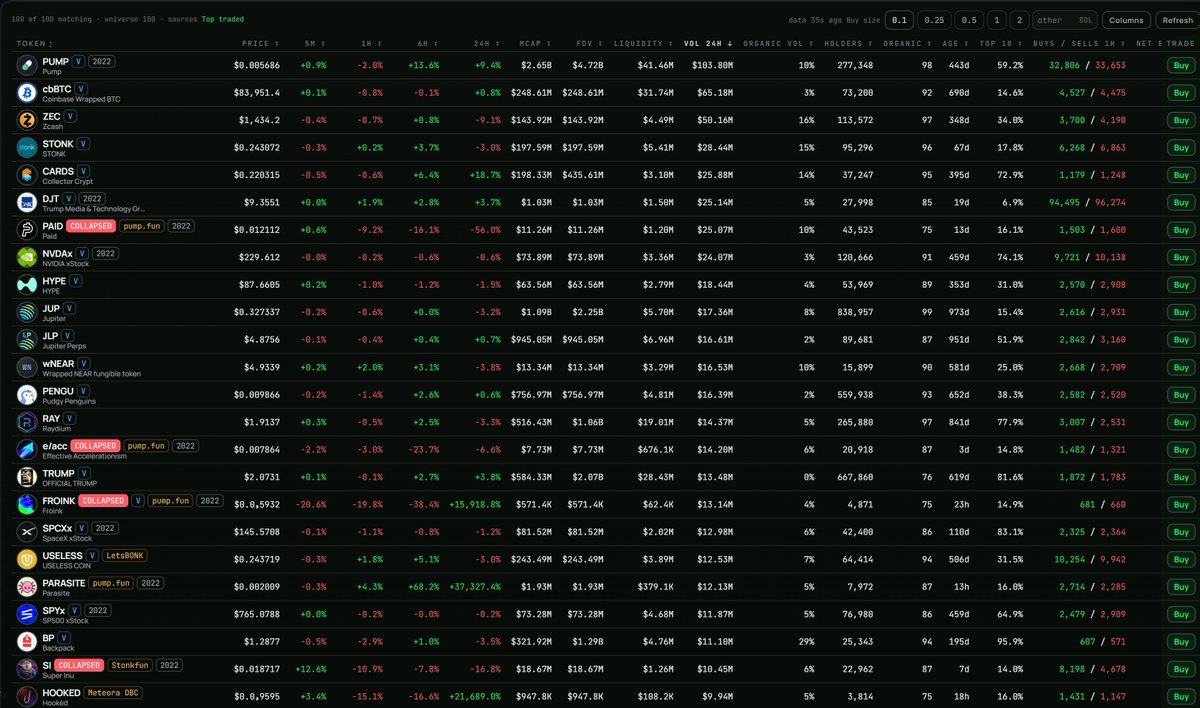Open the SPYx SP500 xStock logo

click(27, 614)
